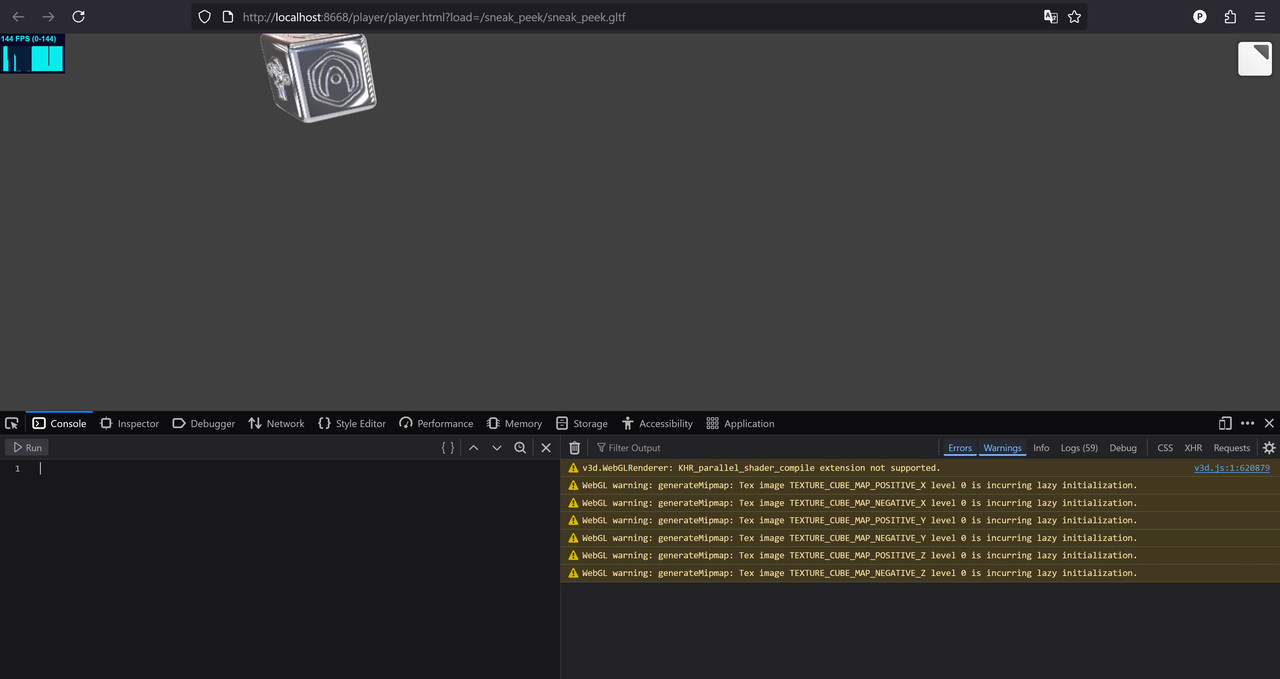
Task: Open the site information page icon
Action: [x=228, y=17]
